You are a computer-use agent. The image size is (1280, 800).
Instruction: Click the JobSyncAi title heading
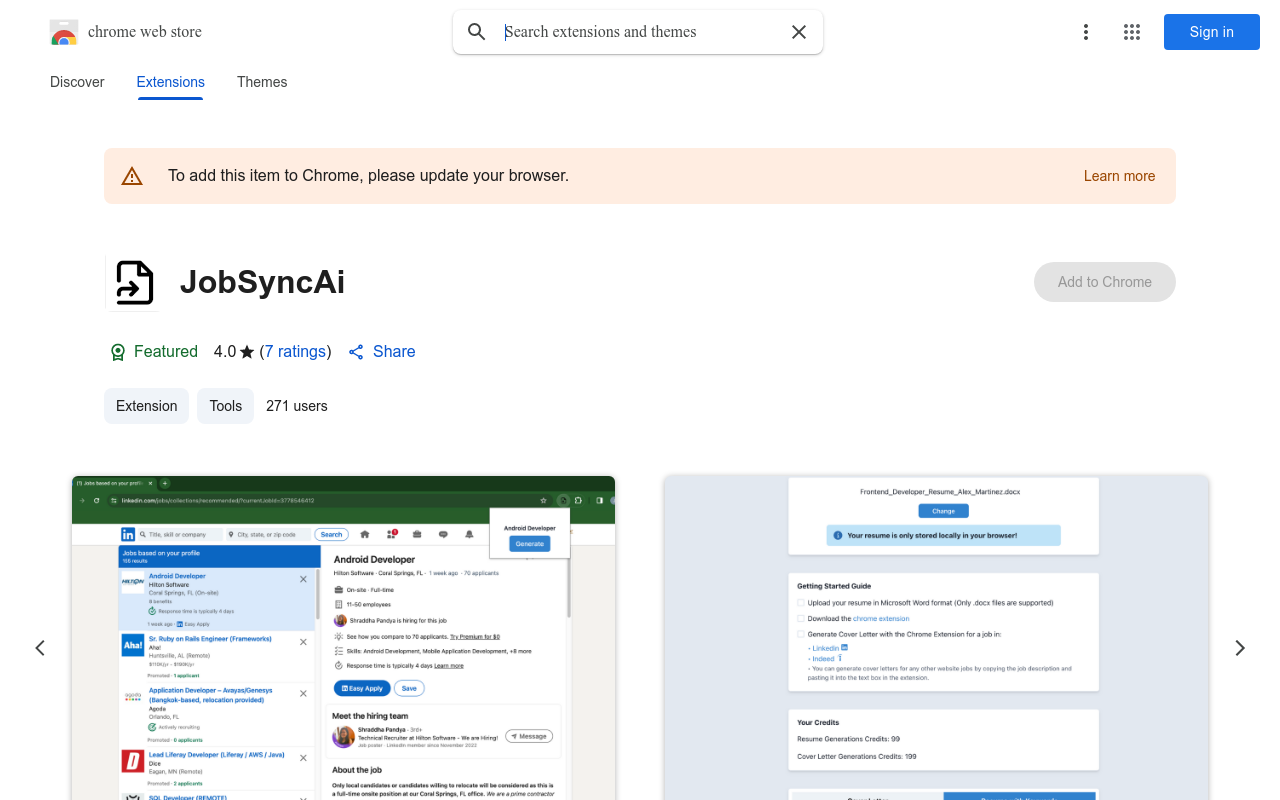(262, 283)
